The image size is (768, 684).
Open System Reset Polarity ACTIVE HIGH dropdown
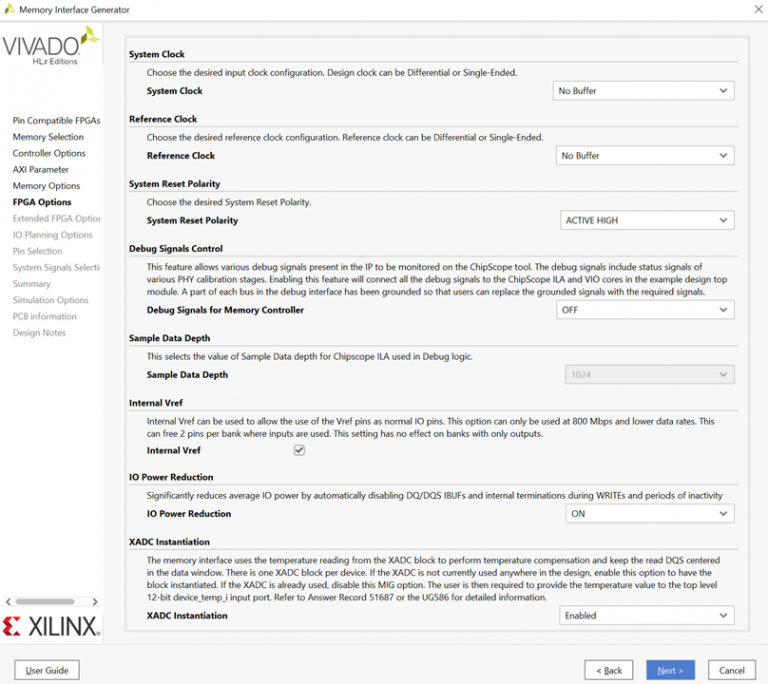(644, 221)
